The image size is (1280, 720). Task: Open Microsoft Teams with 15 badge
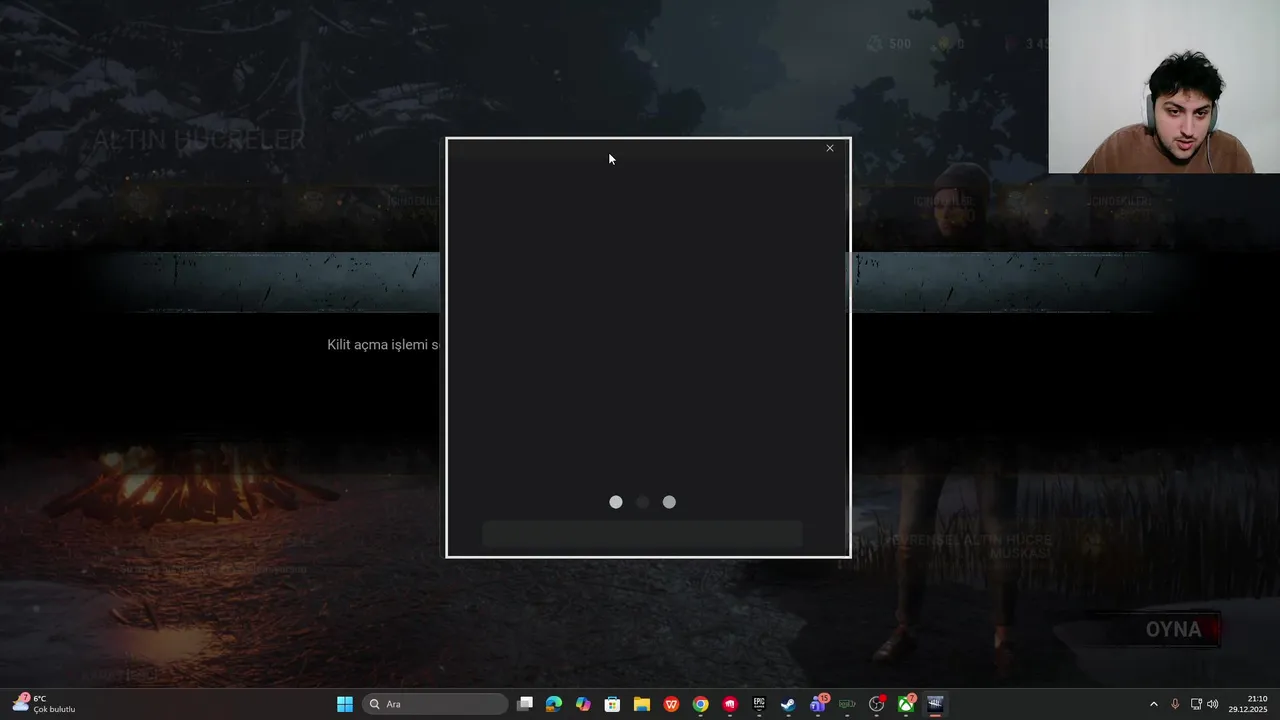click(x=818, y=704)
